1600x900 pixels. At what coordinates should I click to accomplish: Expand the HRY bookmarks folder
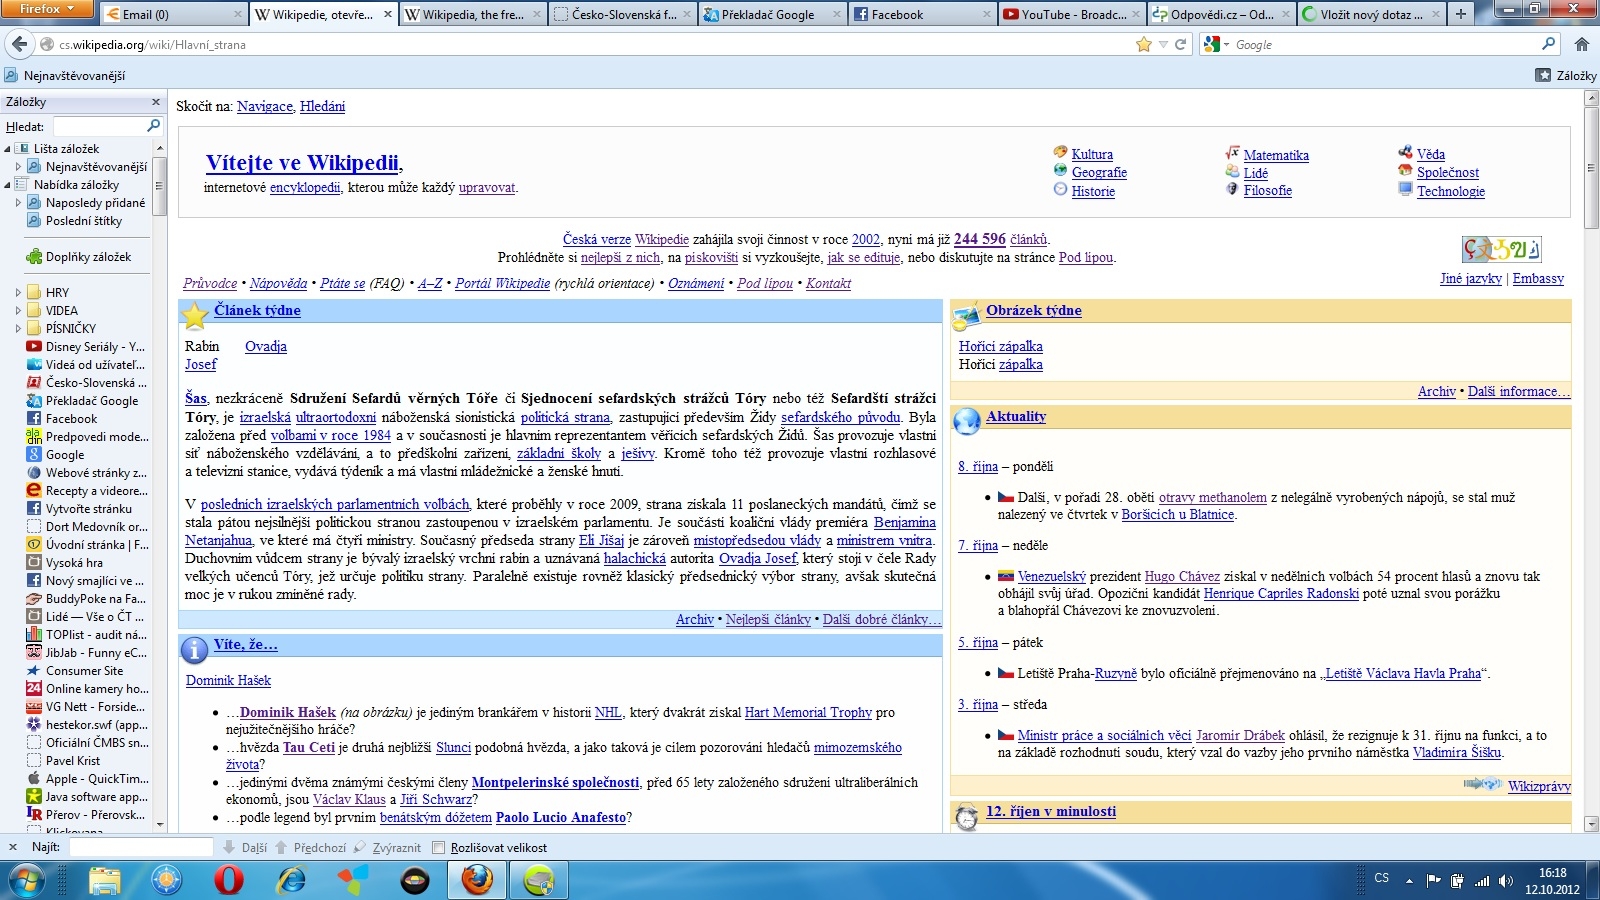click(18, 293)
